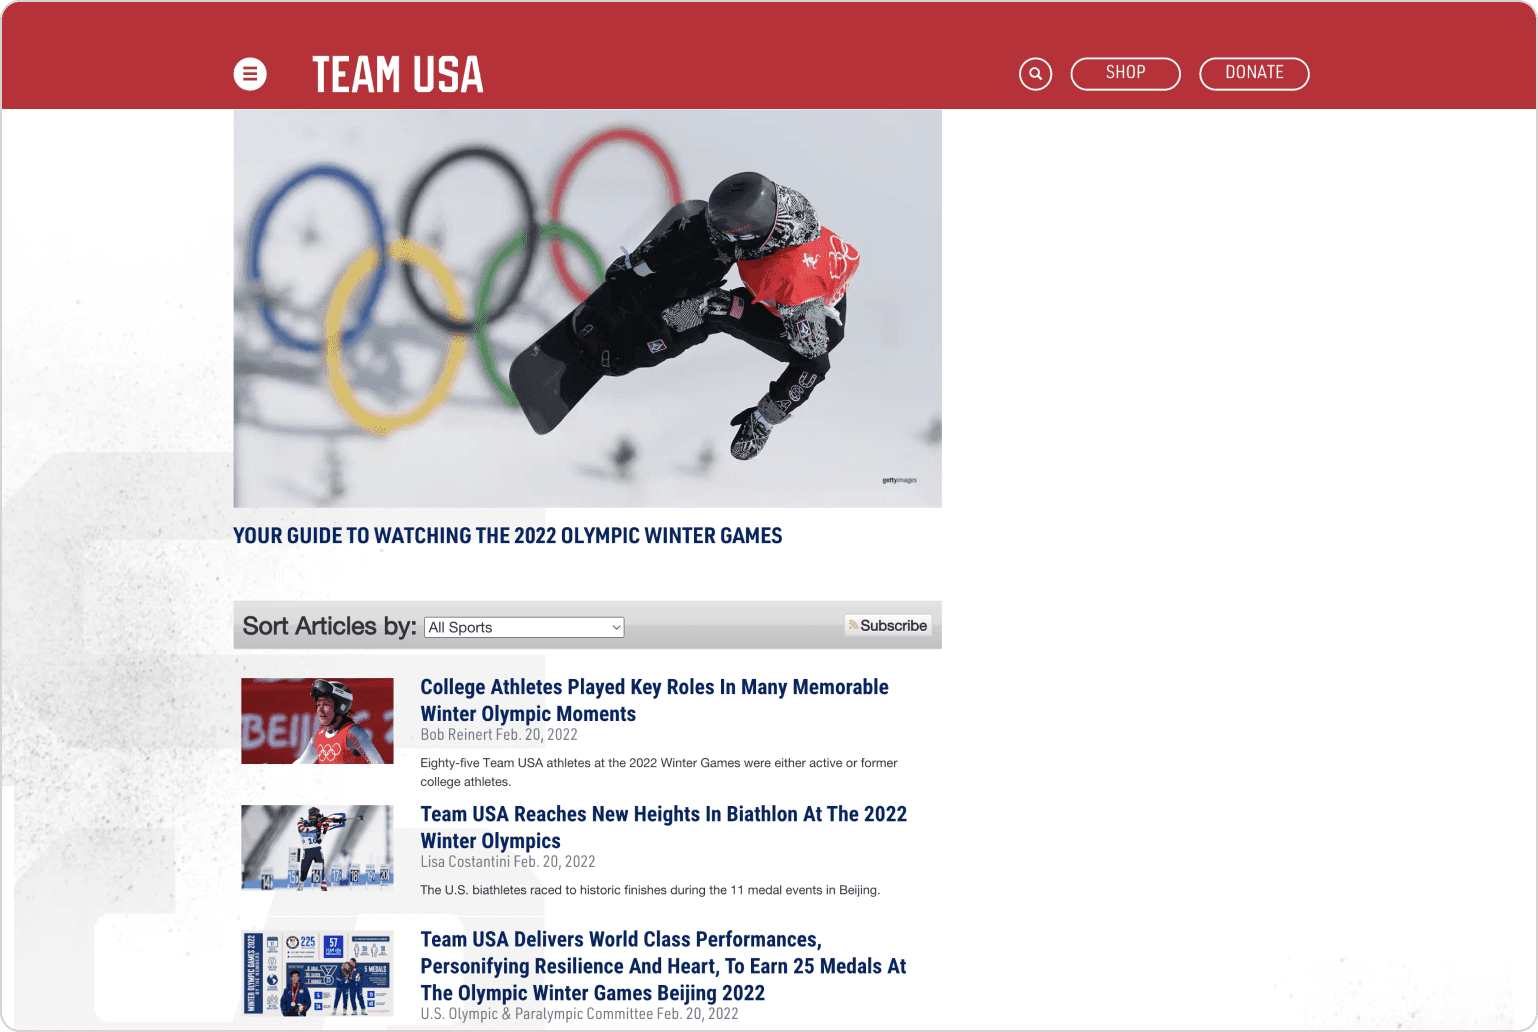The height and width of the screenshot is (1032, 1538).
Task: Click the Eighty-five Team USA athletes summary text
Action: point(658,772)
